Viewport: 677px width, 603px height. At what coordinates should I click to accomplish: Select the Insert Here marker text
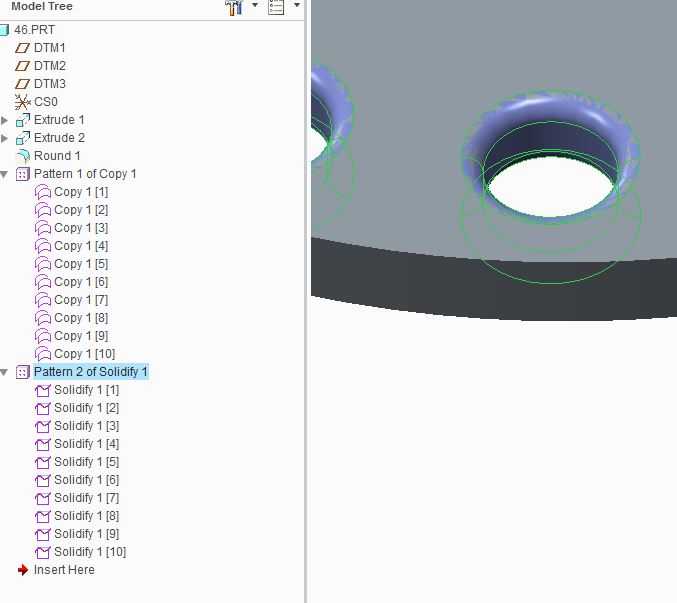[x=64, y=570]
